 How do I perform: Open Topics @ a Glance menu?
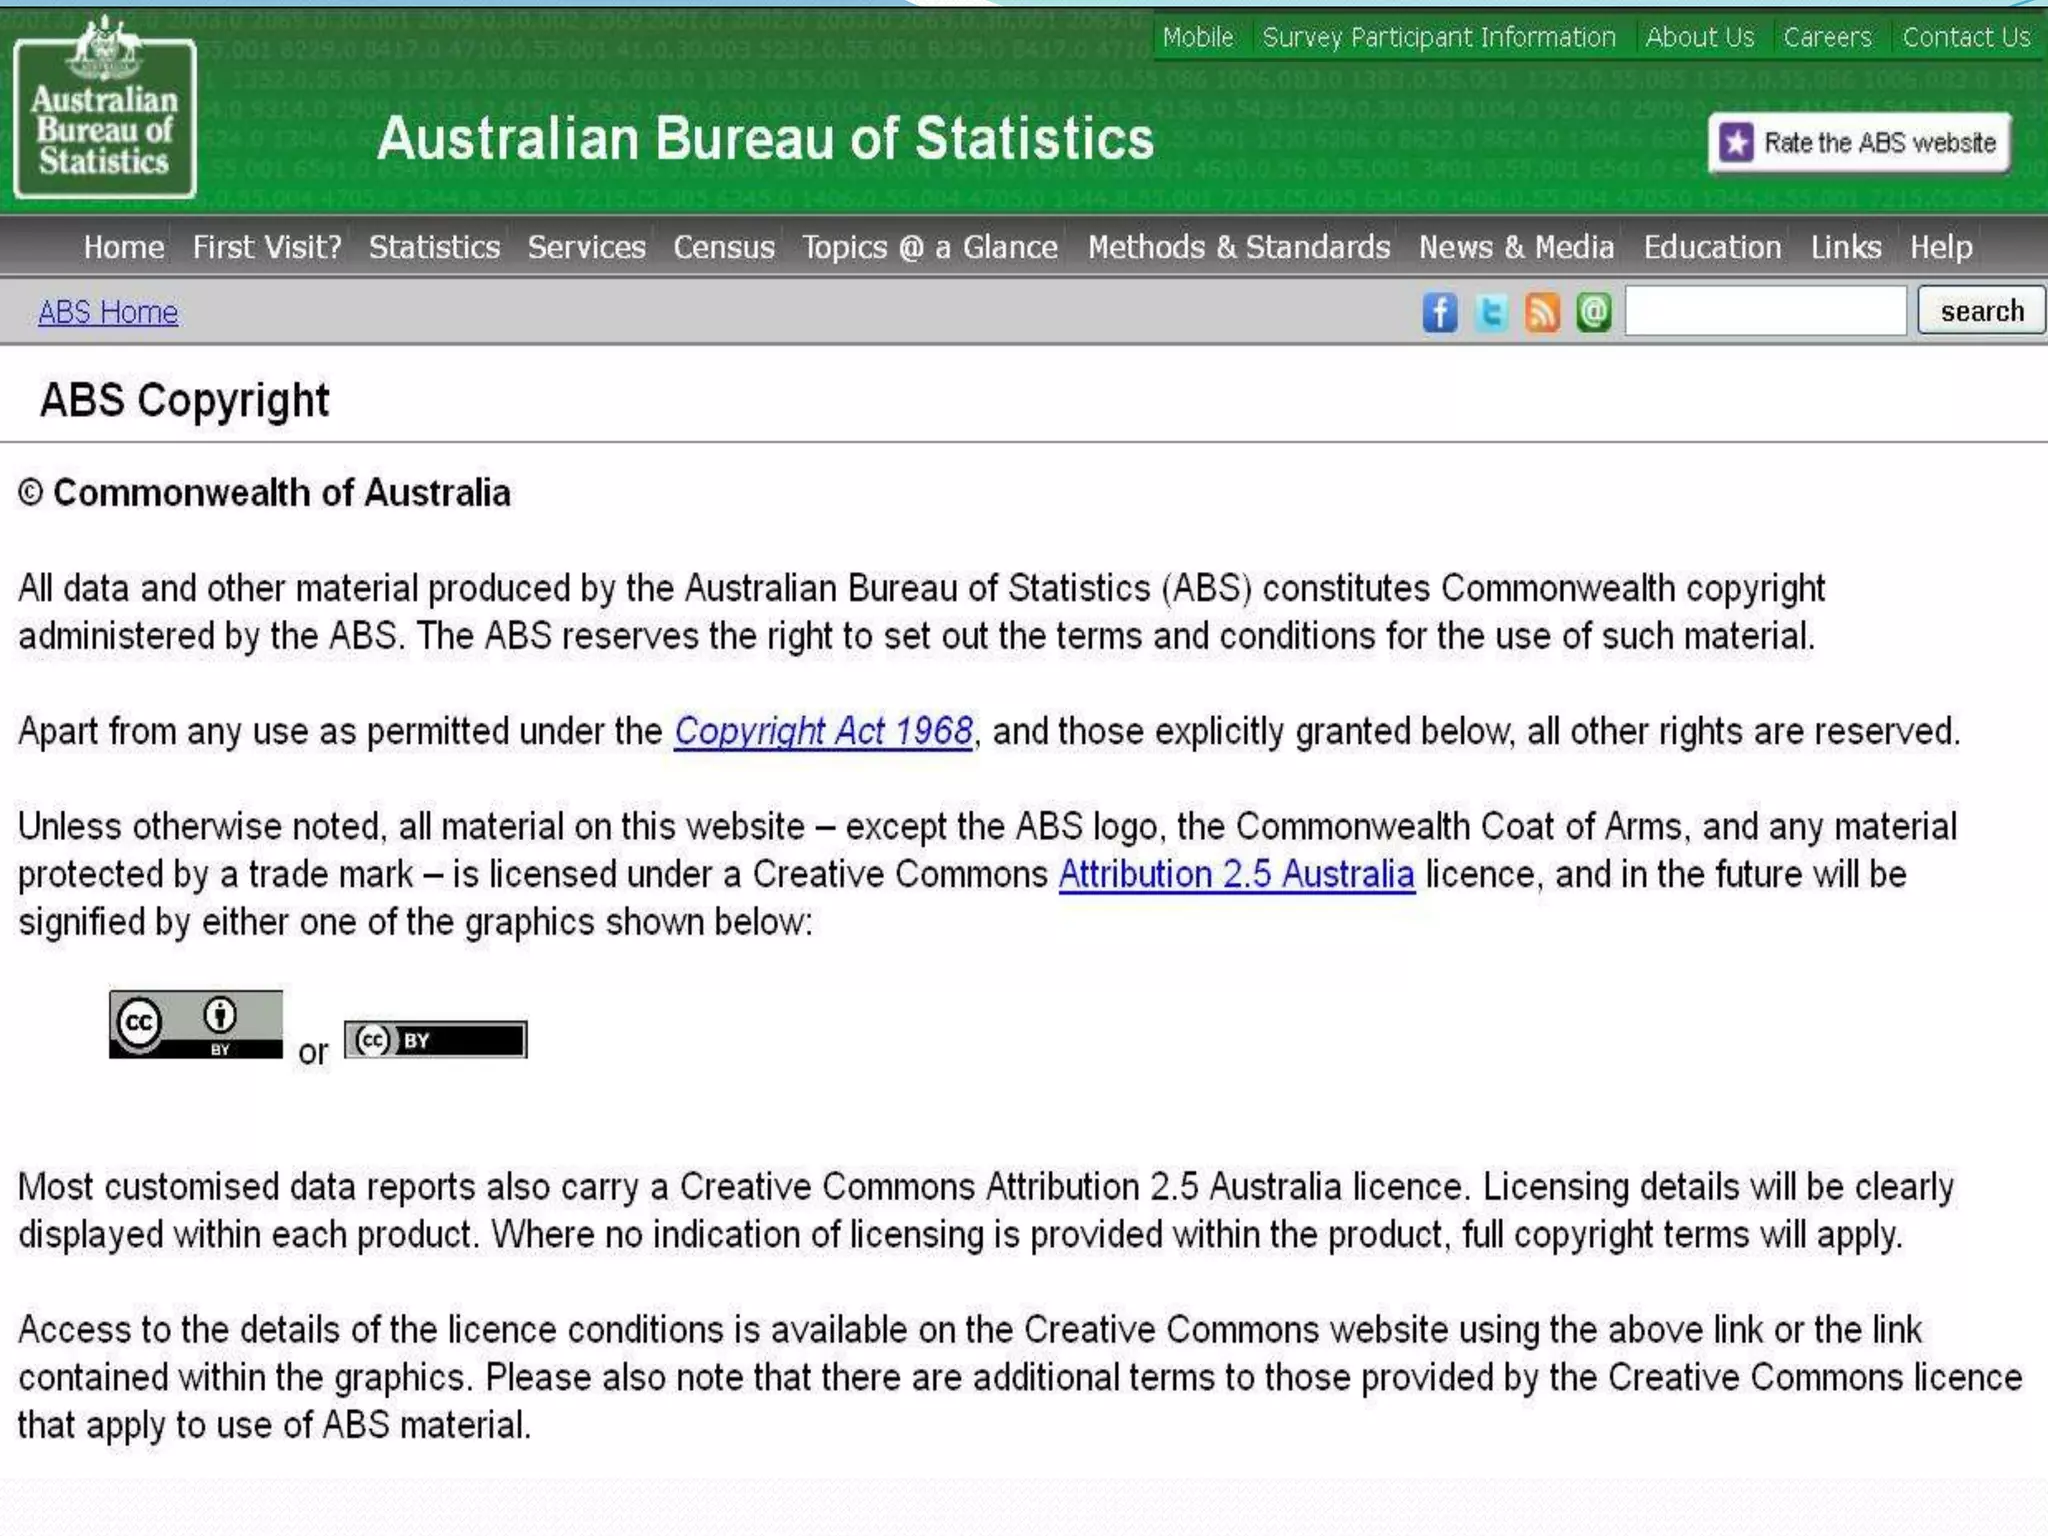pyautogui.click(x=930, y=247)
